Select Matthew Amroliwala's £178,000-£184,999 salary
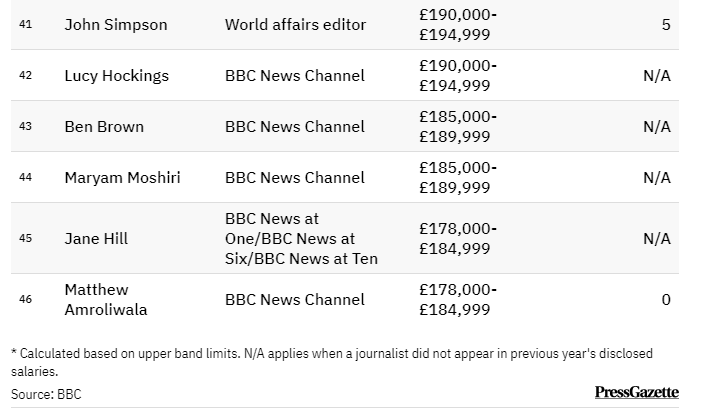Viewport: 710px width, 412px height. [x=457, y=299]
